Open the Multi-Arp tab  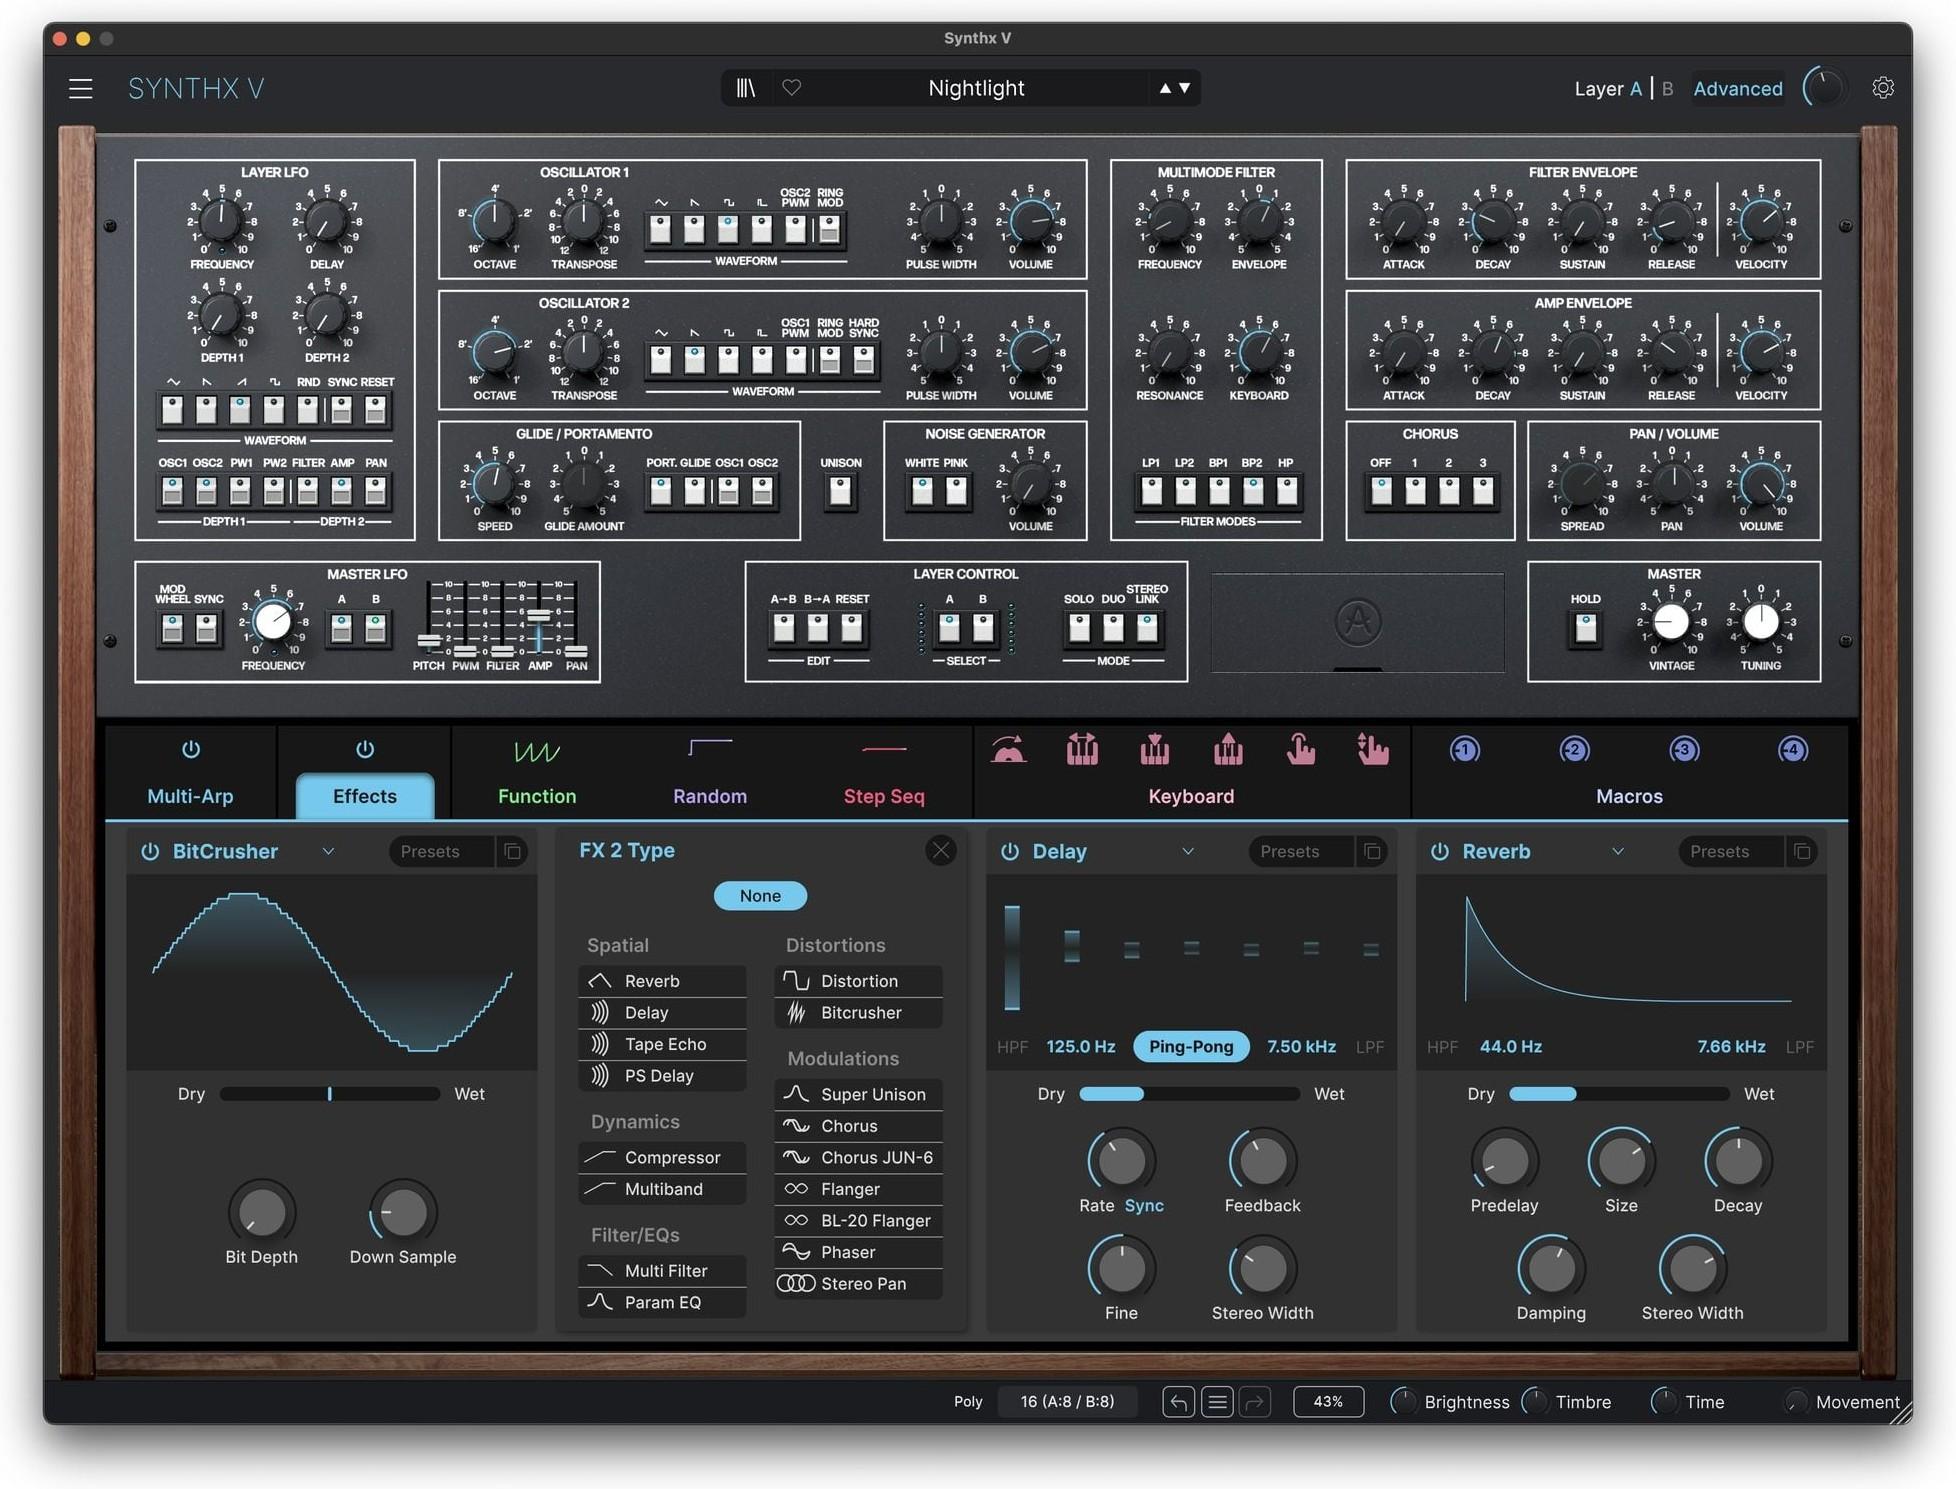click(x=190, y=796)
